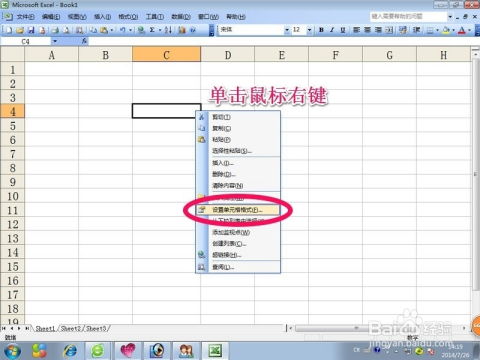Click the AutoSum sigma icon
Viewport: 480px width, 360px height.
point(152,30)
